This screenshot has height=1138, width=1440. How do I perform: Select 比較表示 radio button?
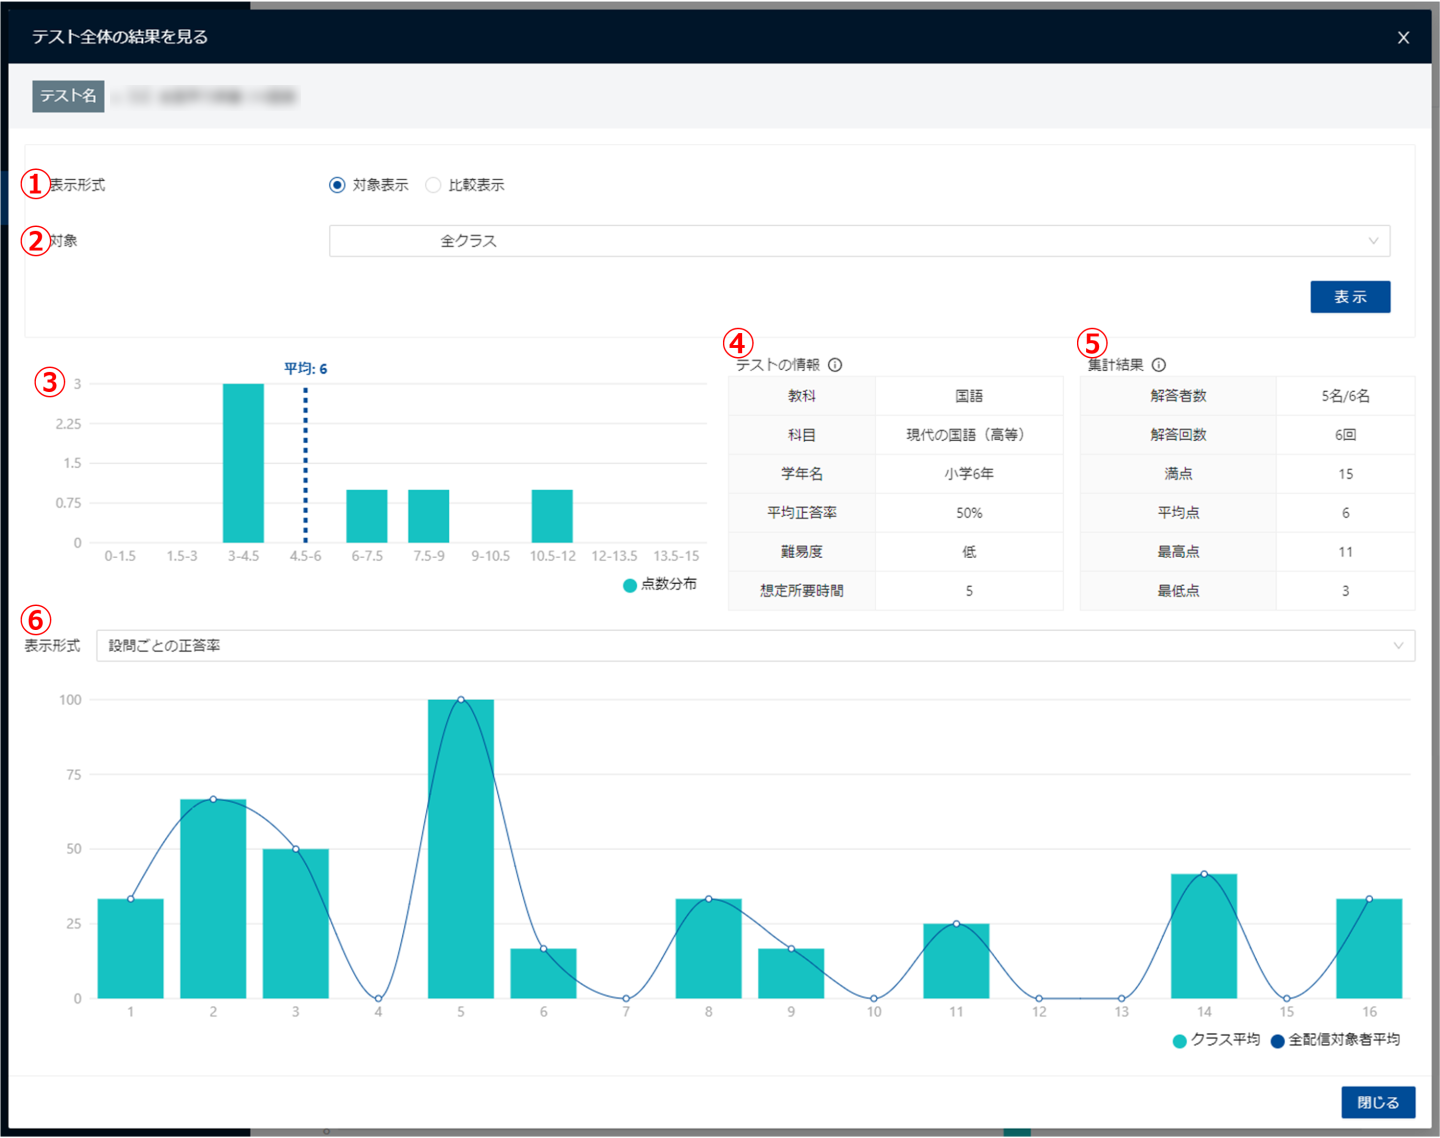coord(433,185)
